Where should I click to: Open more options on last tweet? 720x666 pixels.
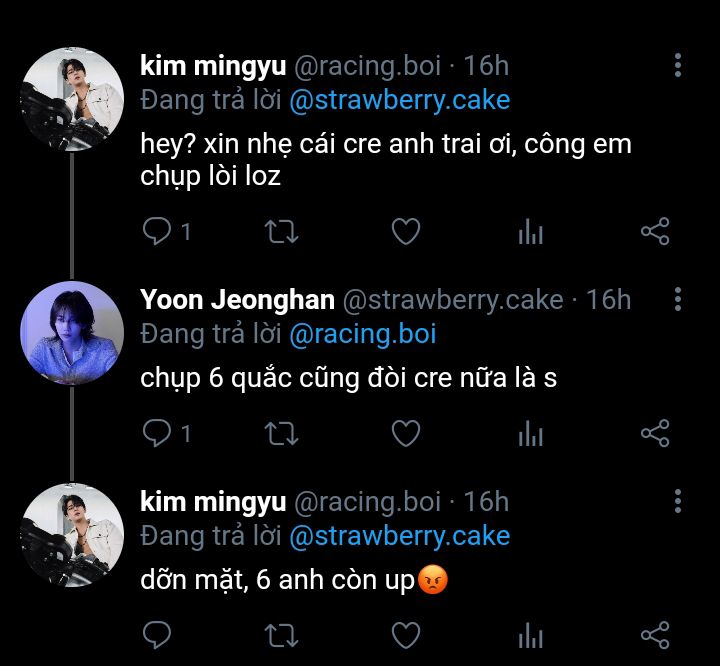click(x=678, y=501)
